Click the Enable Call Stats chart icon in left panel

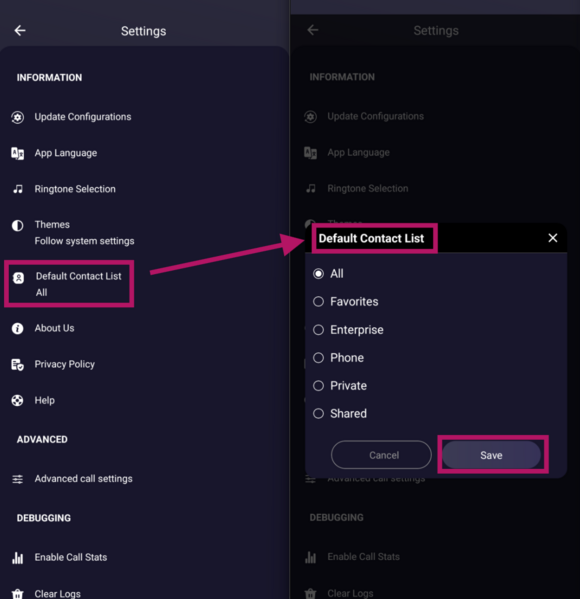point(18,558)
